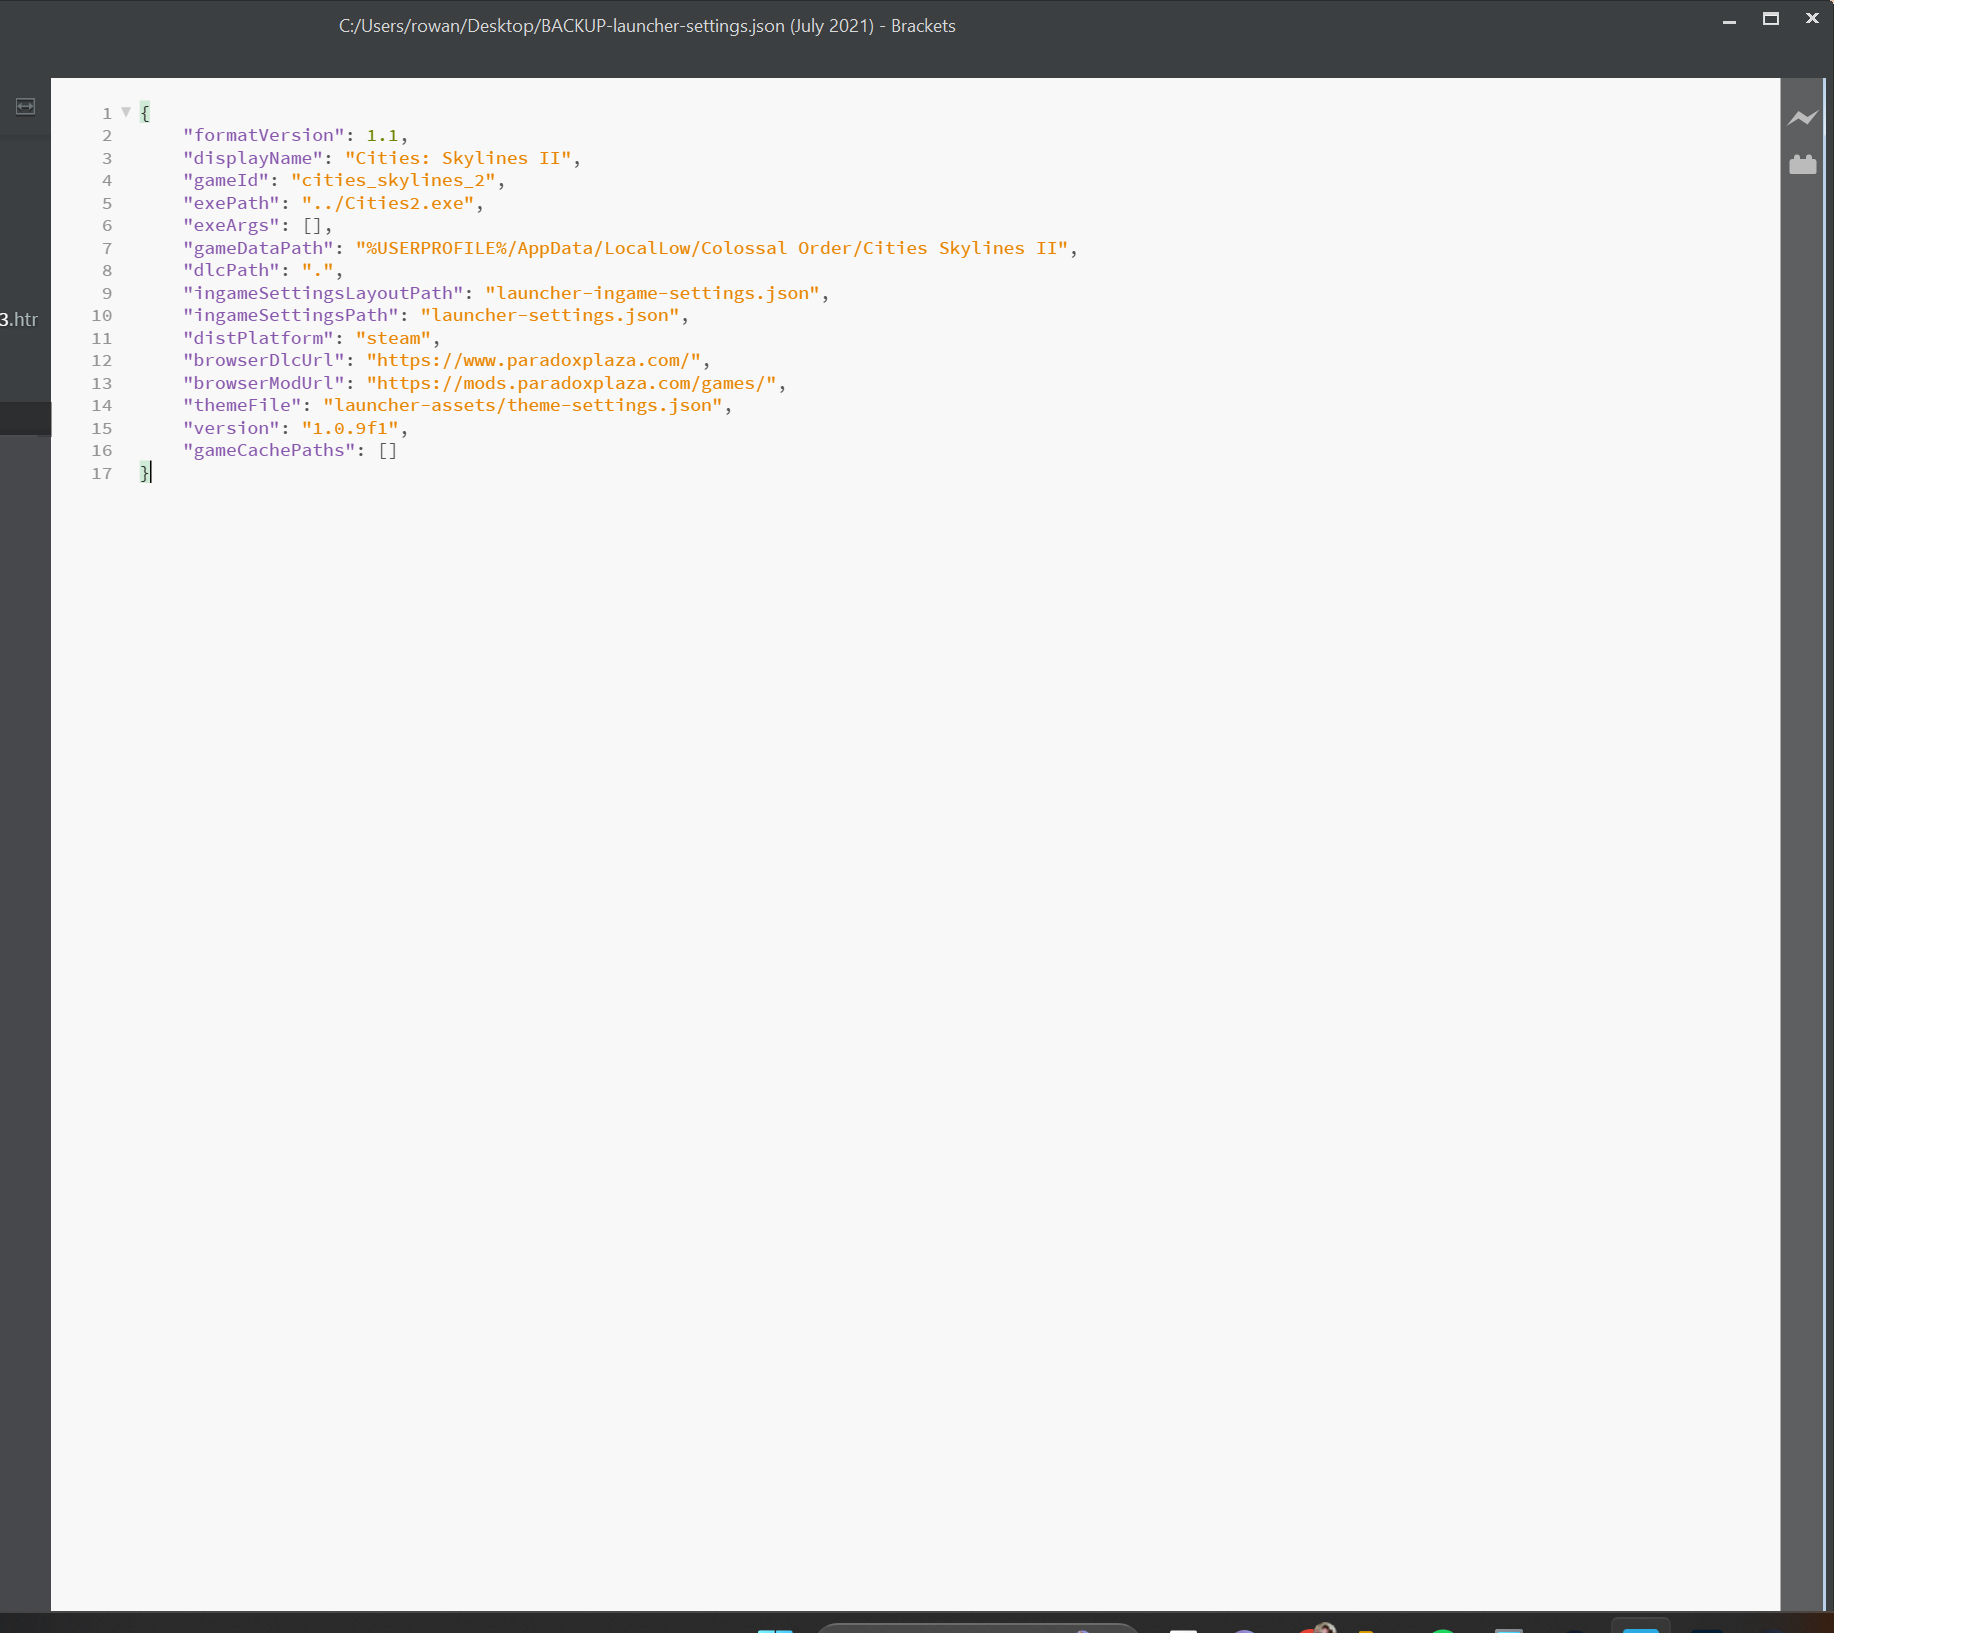Image resolution: width=1979 pixels, height=1633 pixels.
Task: Collapse the code fold triangle at line 1
Action: [x=126, y=112]
